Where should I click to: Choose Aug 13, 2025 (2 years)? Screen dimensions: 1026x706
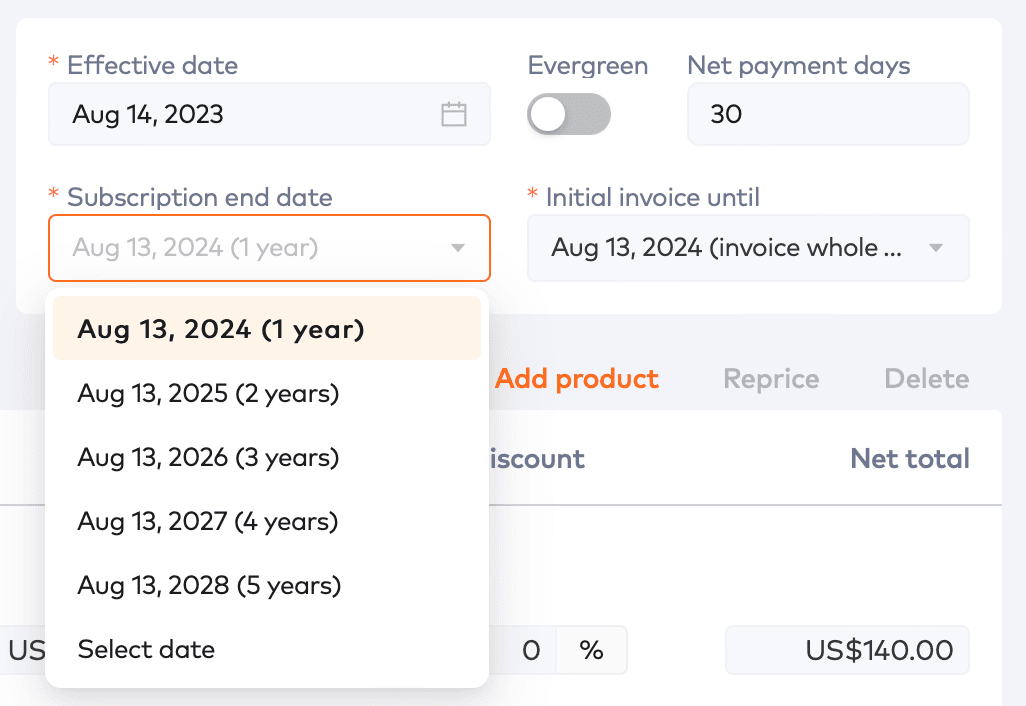click(x=267, y=393)
